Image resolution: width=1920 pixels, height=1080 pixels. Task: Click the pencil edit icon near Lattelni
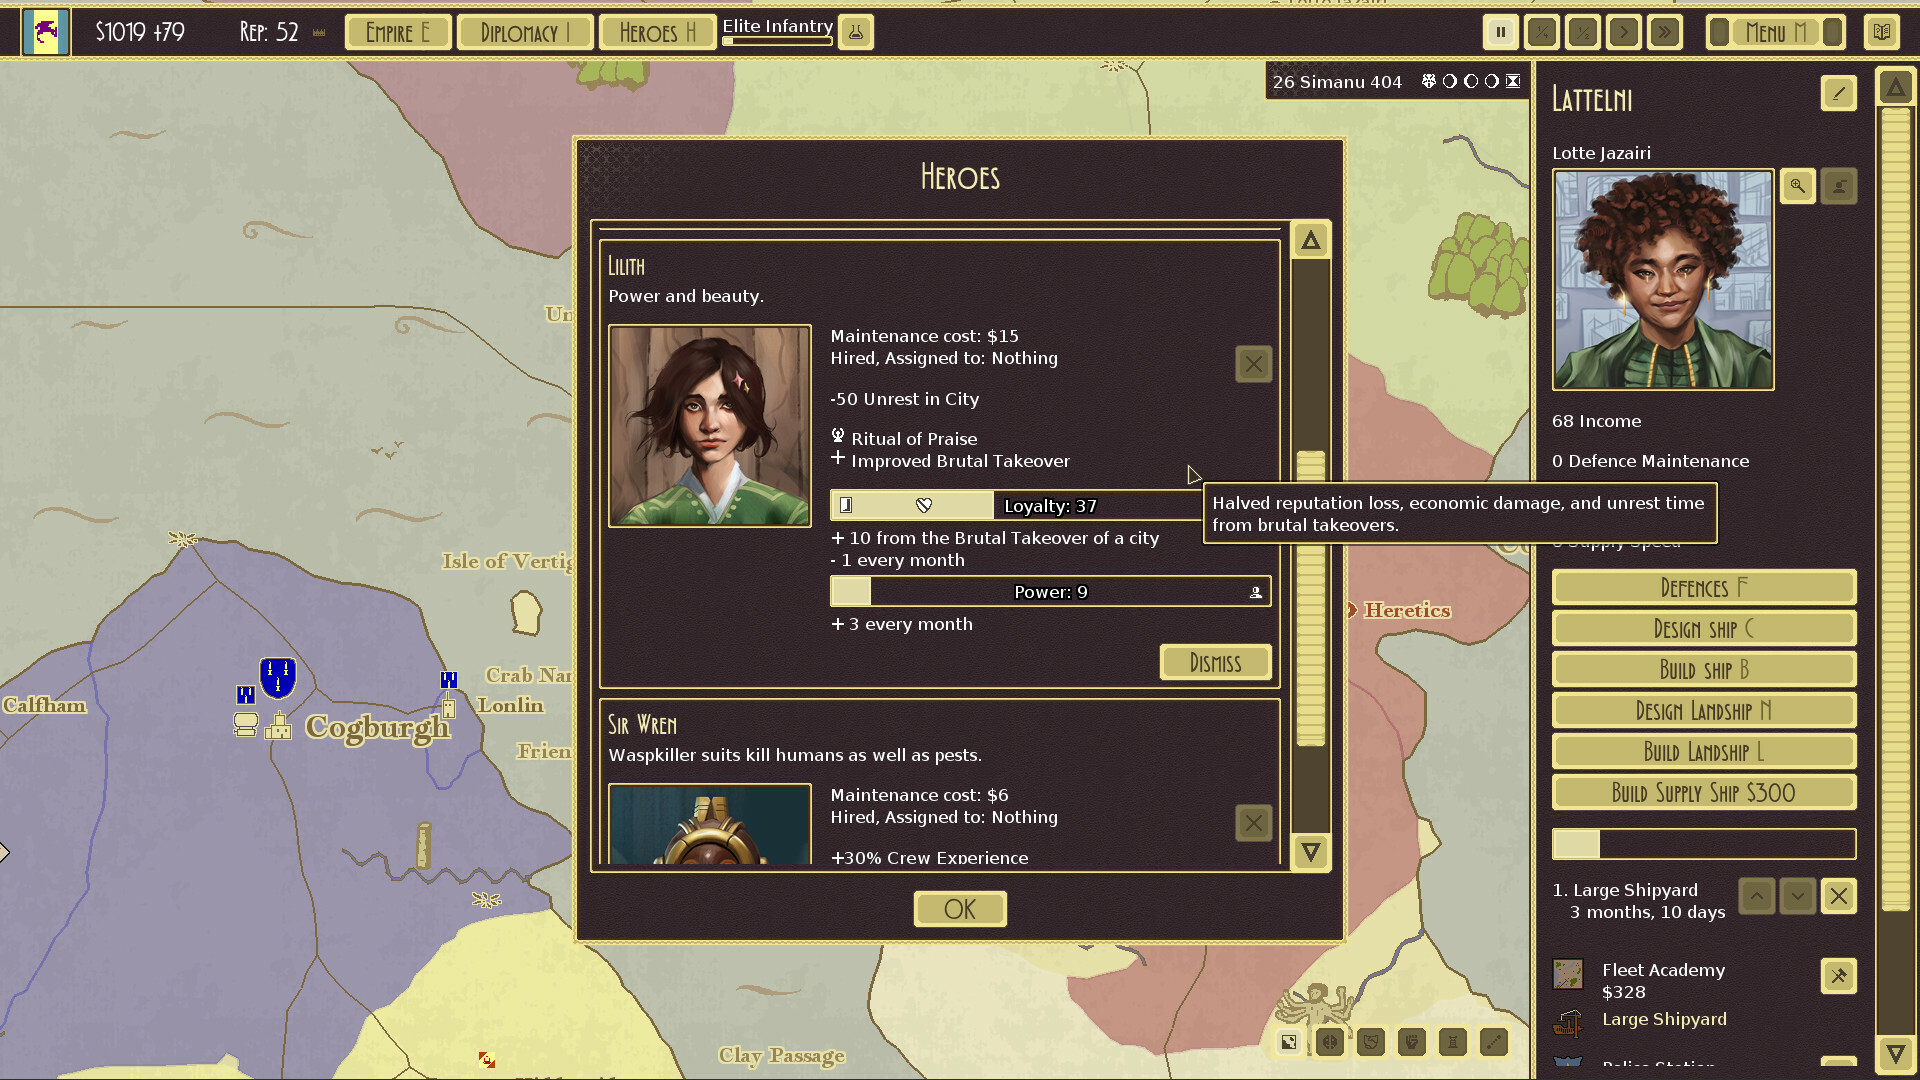click(x=1838, y=93)
